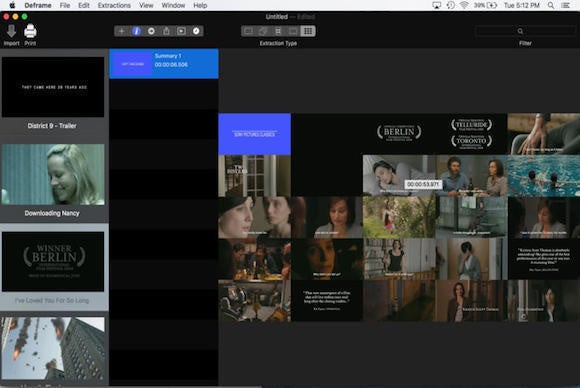Open the Window menu
Image resolution: width=580 pixels, height=388 pixels.
point(173,6)
